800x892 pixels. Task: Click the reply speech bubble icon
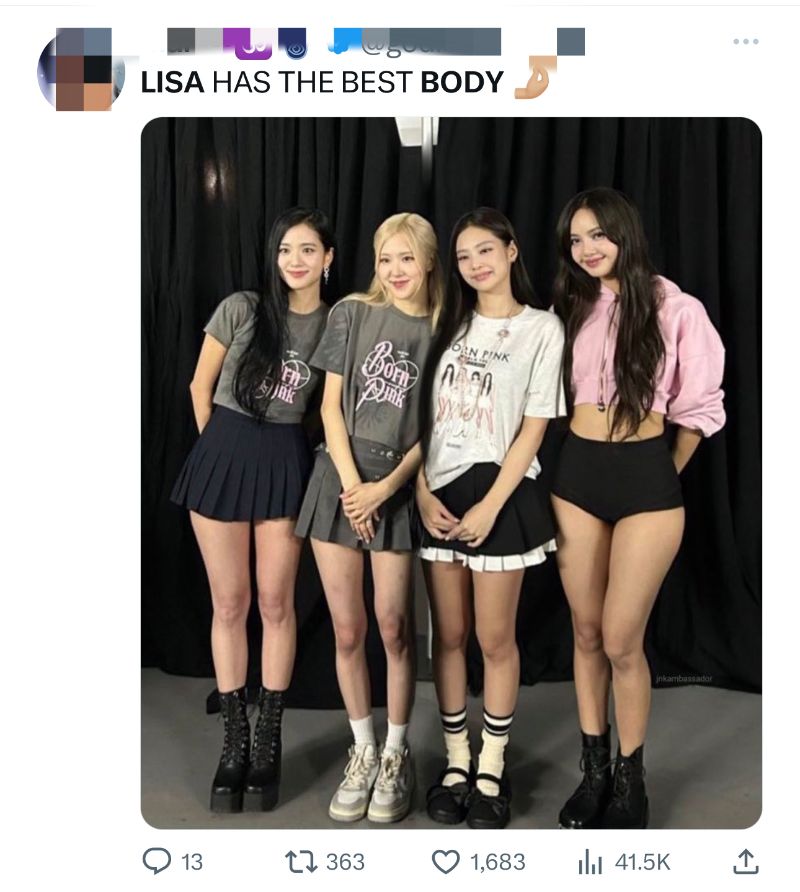pyautogui.click(x=156, y=861)
